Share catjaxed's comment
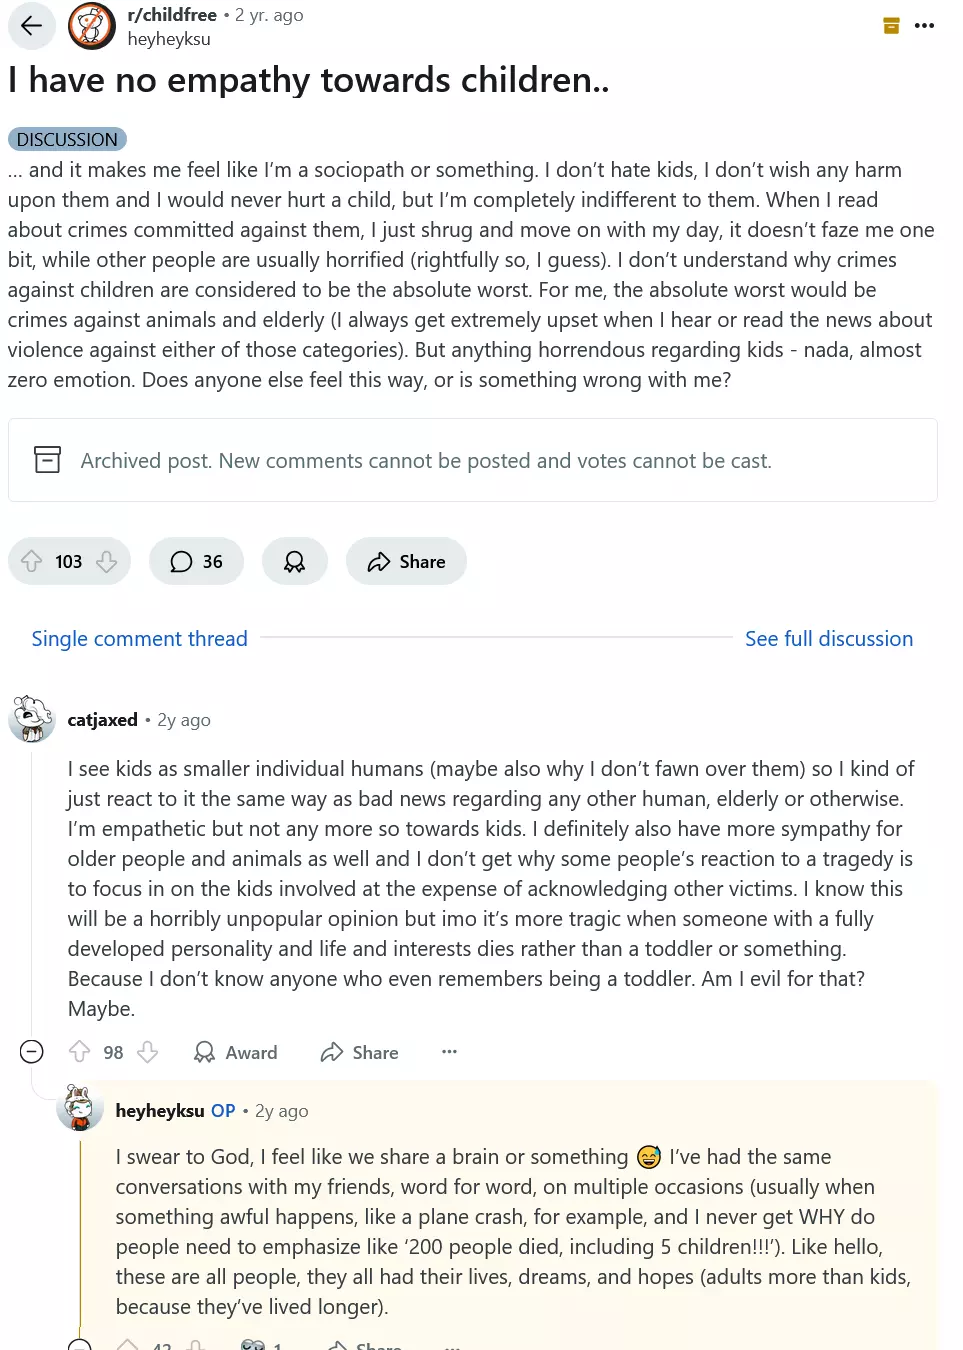This screenshot has height=1350, width=963. [x=360, y=1052]
